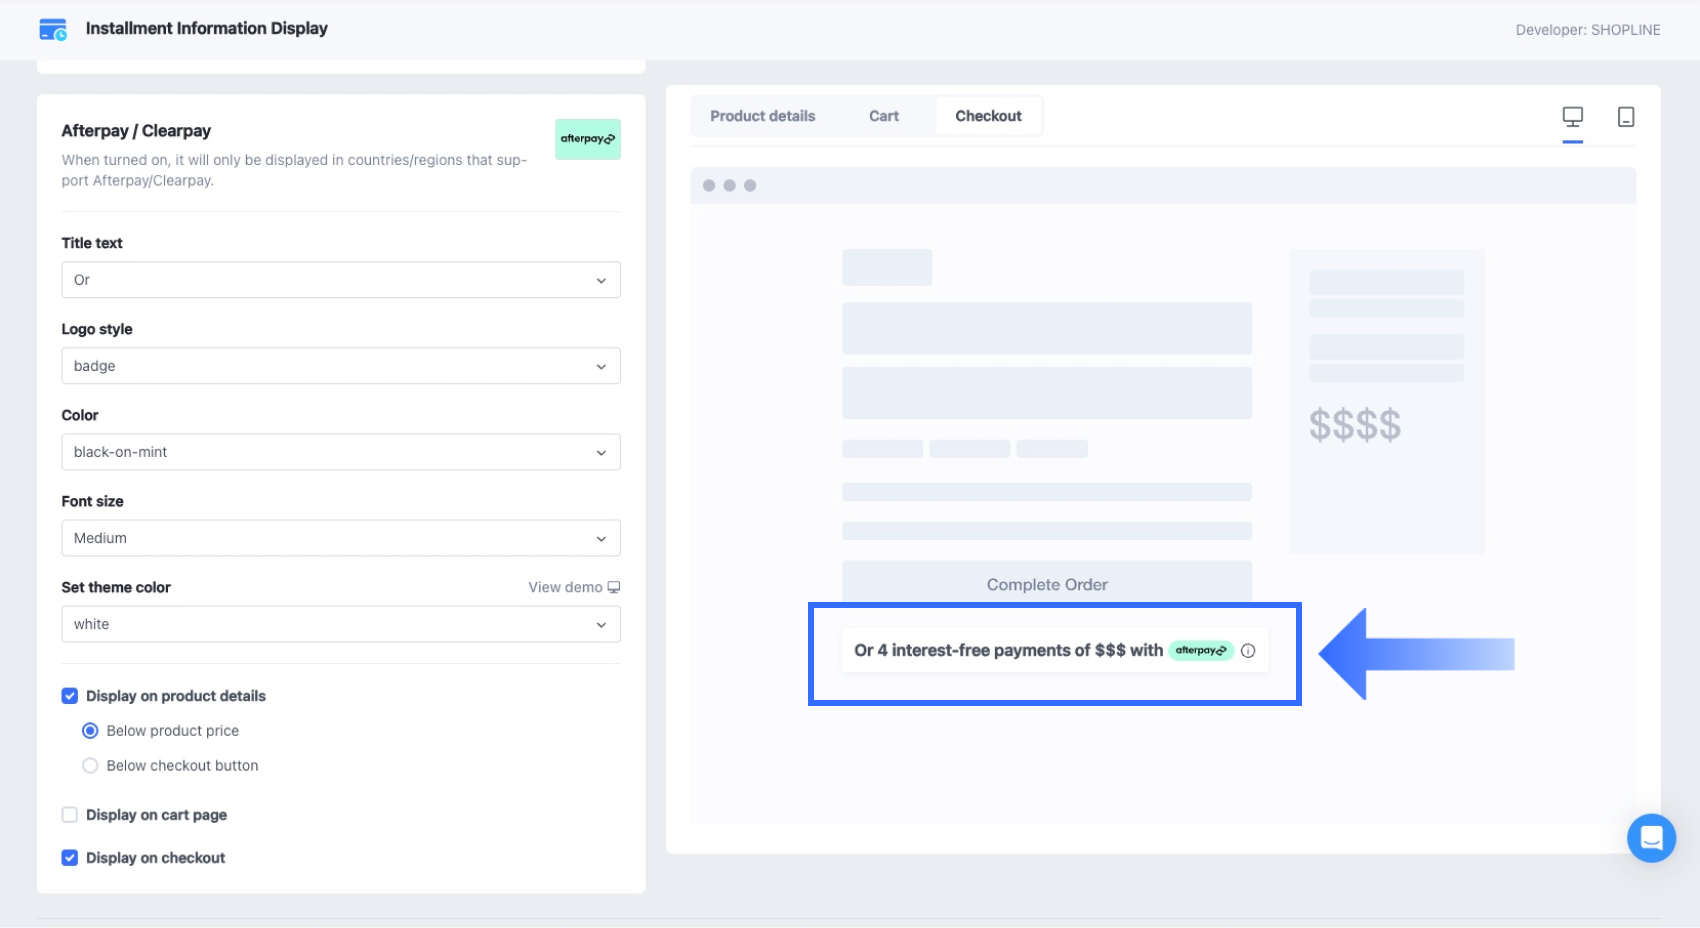Screen dimensions: 1700x928
Task: Click the Logo style field label
Action: 97,329
